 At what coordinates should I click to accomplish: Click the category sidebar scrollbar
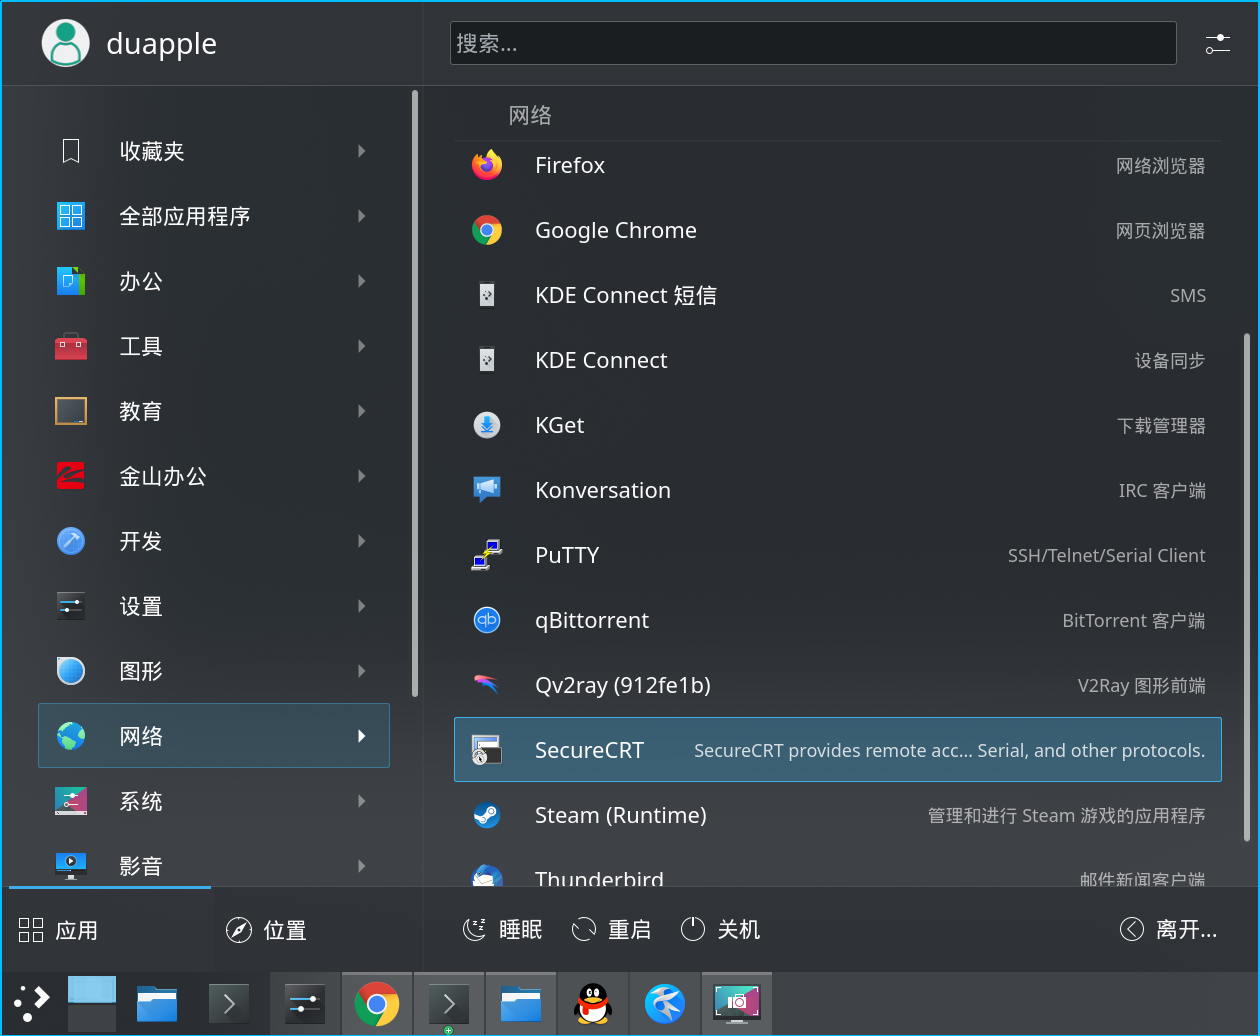pos(414,394)
